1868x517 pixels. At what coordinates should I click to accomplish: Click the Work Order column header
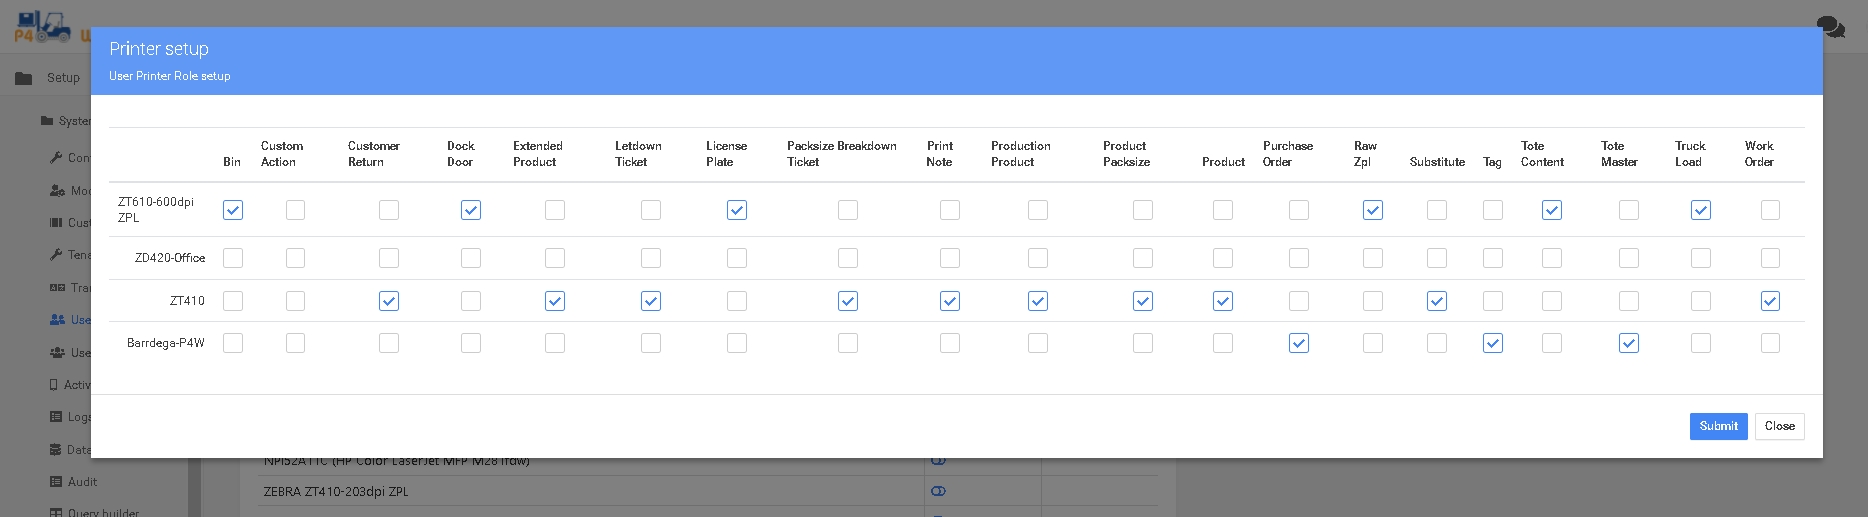(x=1759, y=154)
